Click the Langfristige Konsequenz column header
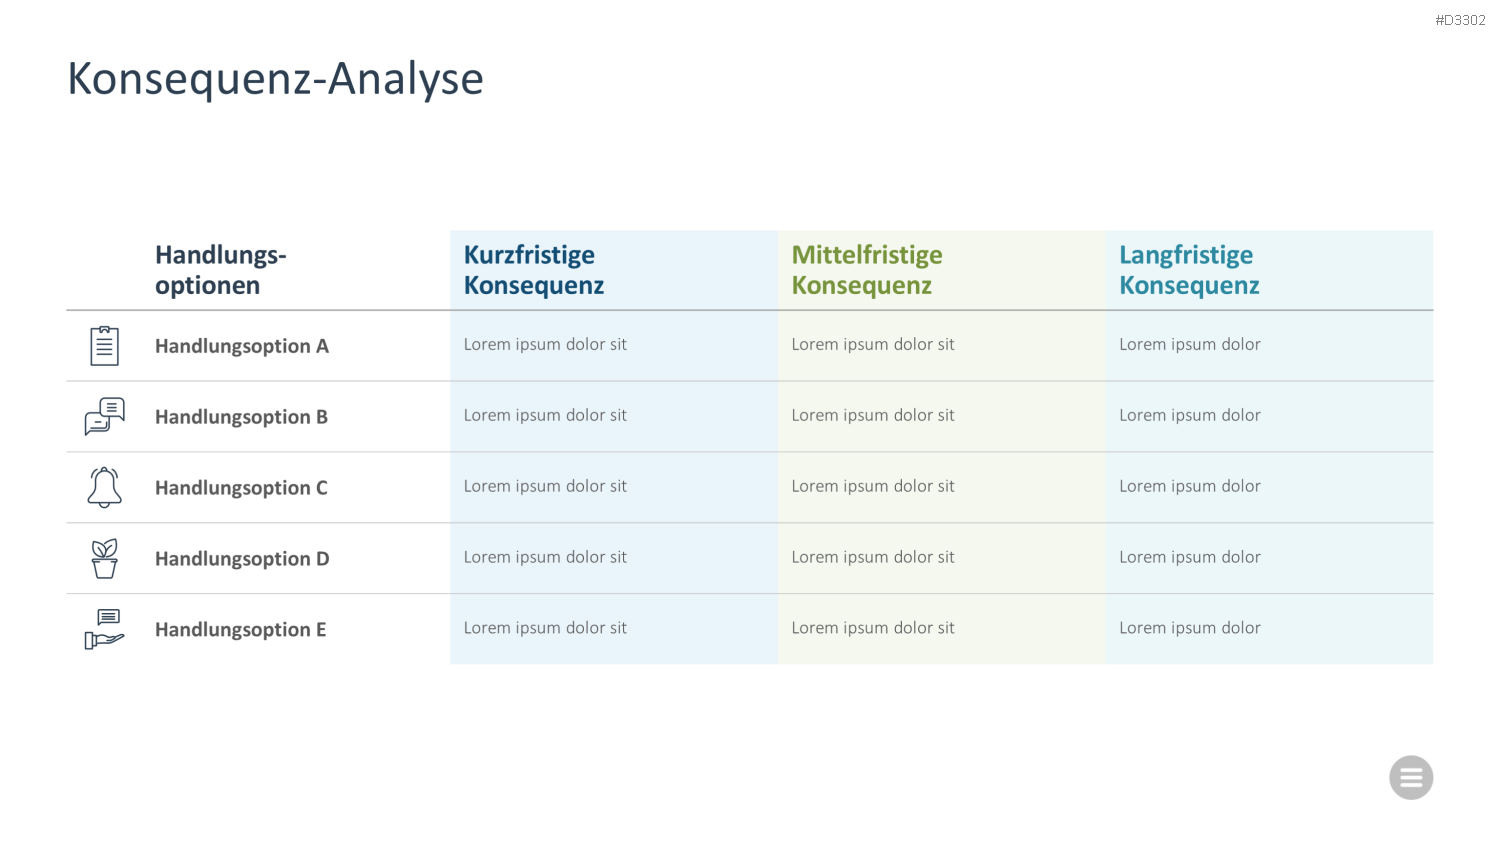 [1189, 270]
